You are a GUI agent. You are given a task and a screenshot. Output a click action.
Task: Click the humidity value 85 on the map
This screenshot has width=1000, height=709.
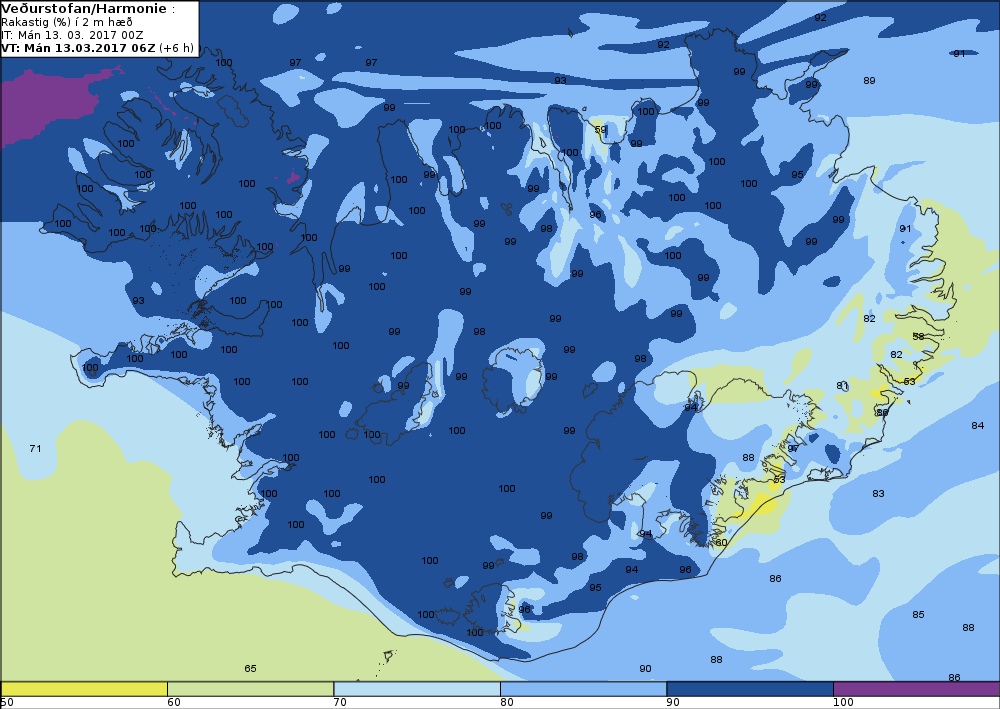click(x=918, y=614)
